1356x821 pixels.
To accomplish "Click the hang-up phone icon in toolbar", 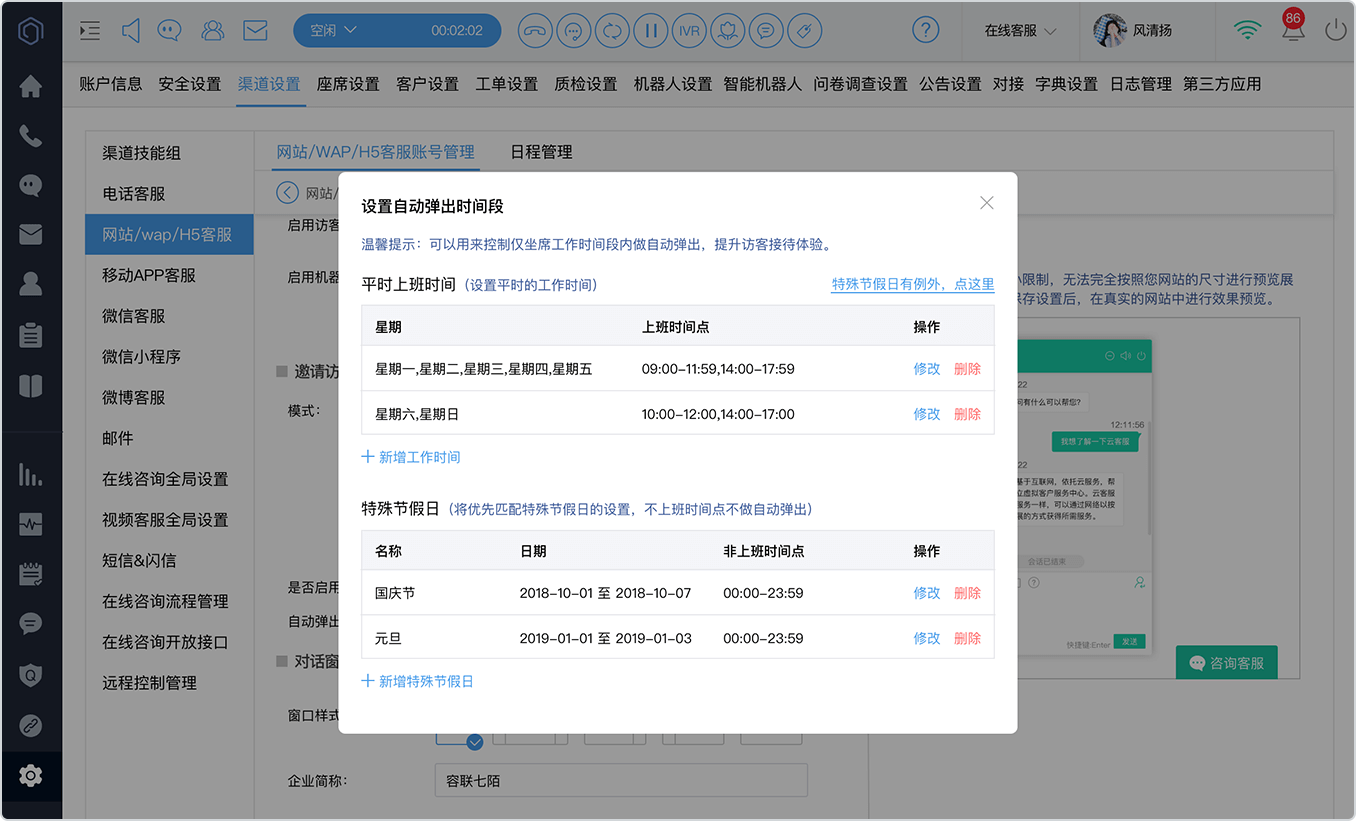I will pos(535,31).
